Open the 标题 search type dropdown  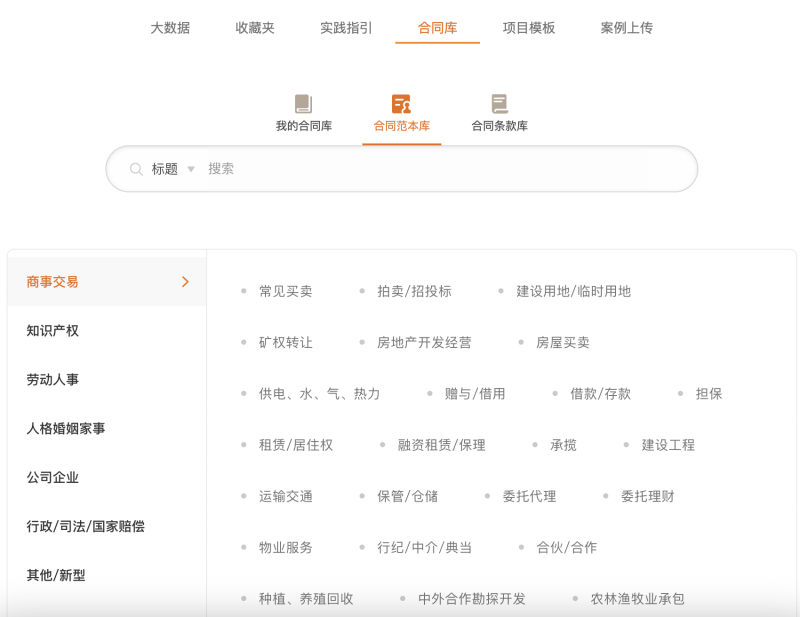point(174,169)
